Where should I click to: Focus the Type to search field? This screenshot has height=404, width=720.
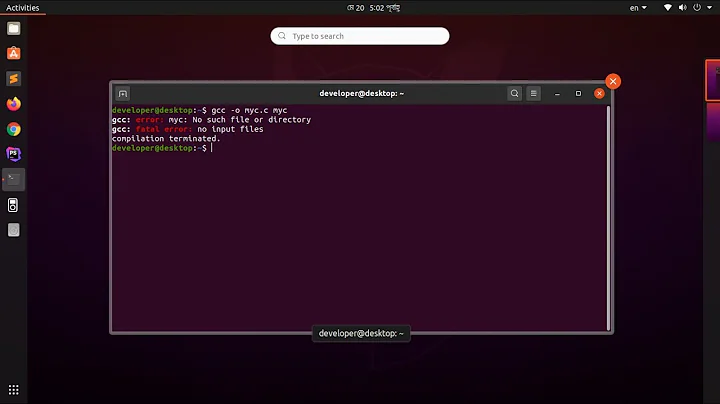[x=360, y=36]
